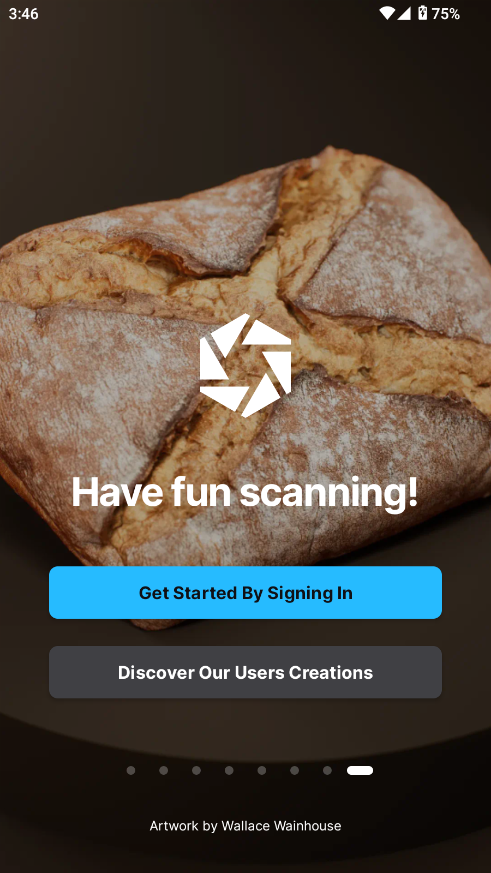Viewport: 491px width, 873px height.
Task: Tap the white aperture logo icon
Action: (x=246, y=365)
